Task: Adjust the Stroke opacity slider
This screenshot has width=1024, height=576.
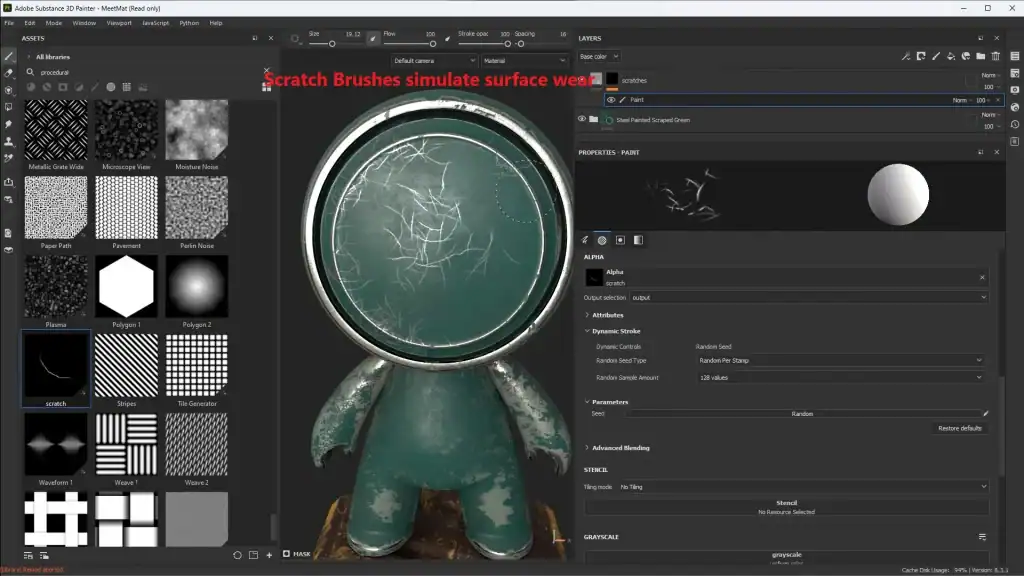Action: pos(484,44)
